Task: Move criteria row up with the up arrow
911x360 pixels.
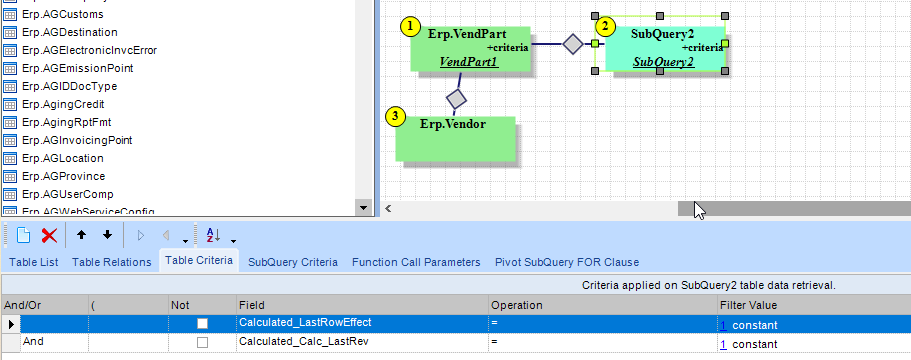Action: coord(81,235)
